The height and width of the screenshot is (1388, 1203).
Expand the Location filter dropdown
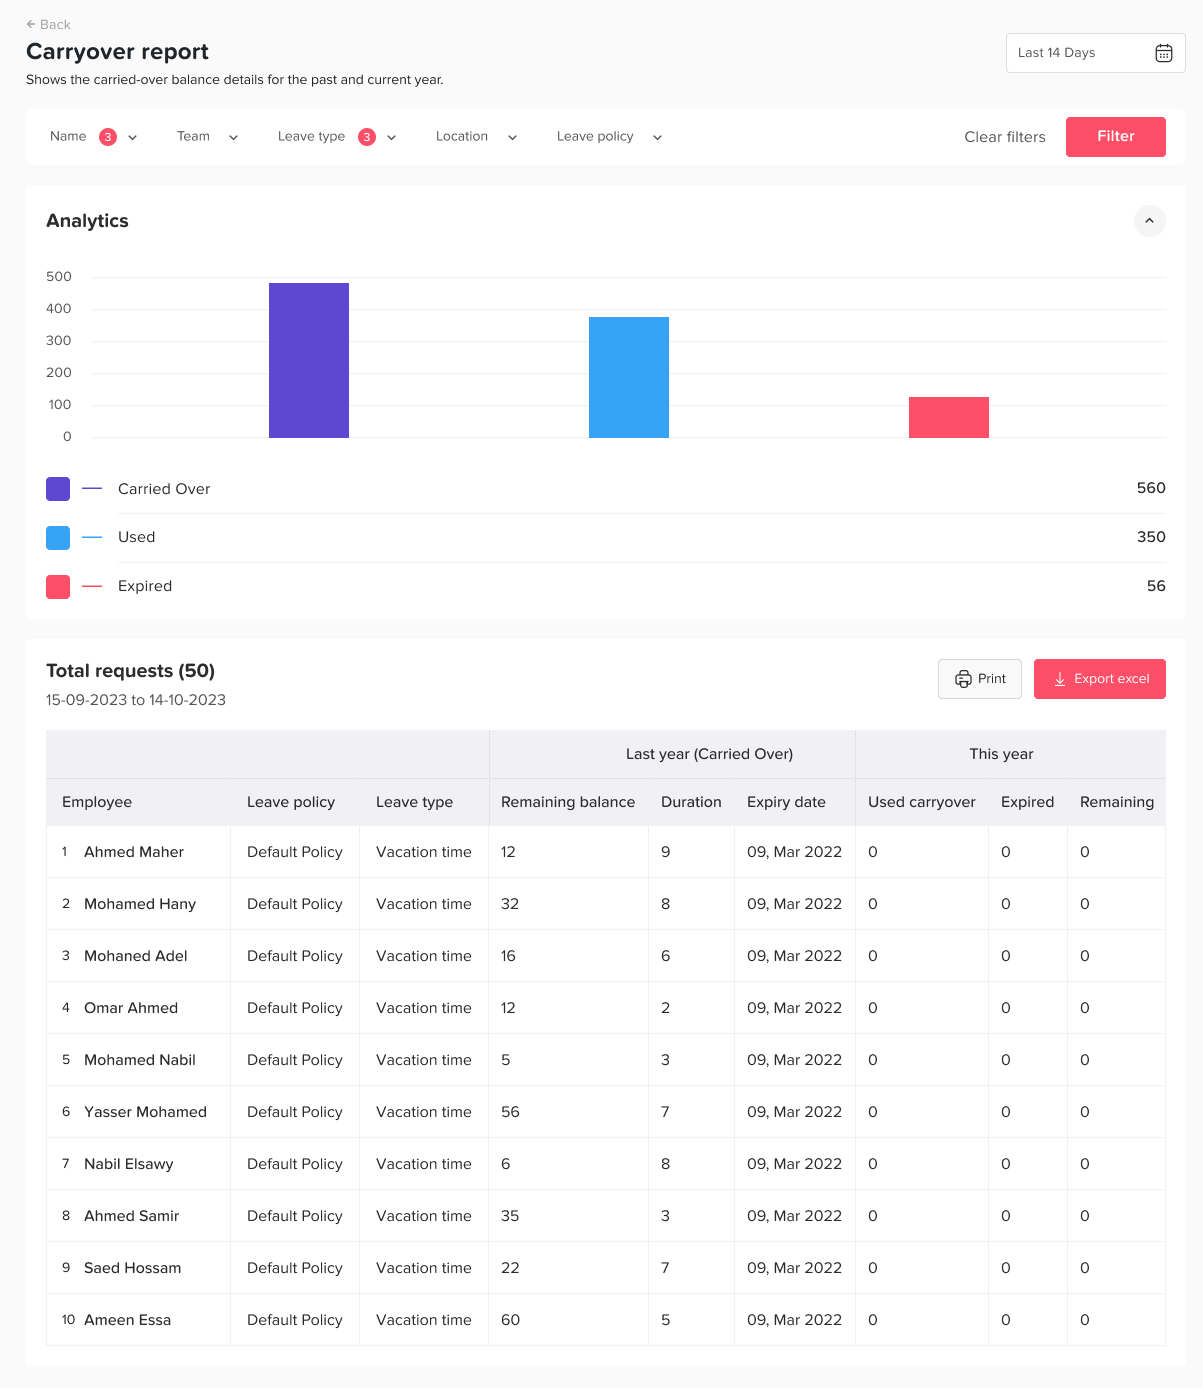click(512, 138)
